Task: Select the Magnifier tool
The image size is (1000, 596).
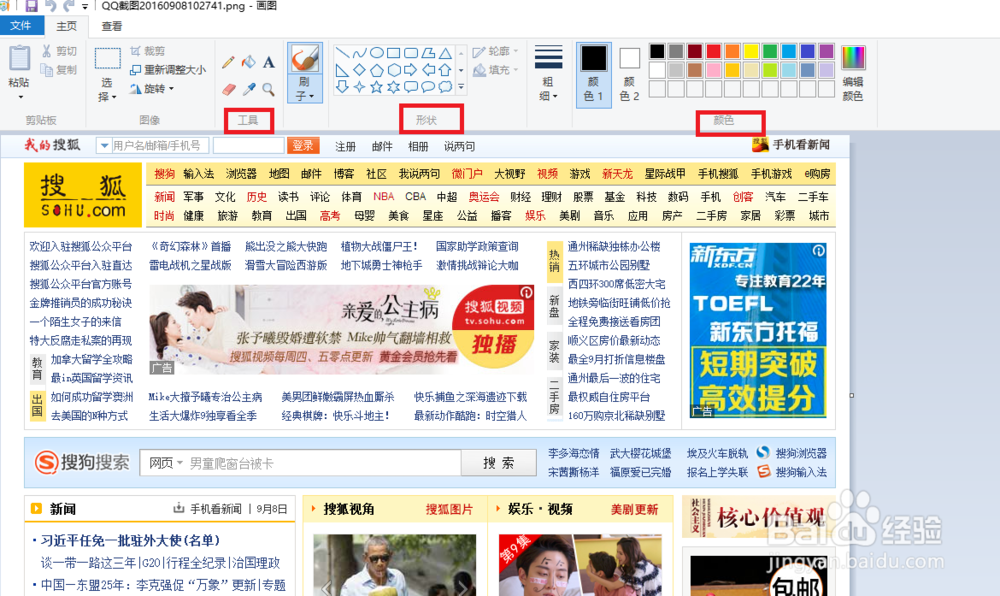Action: [268, 89]
